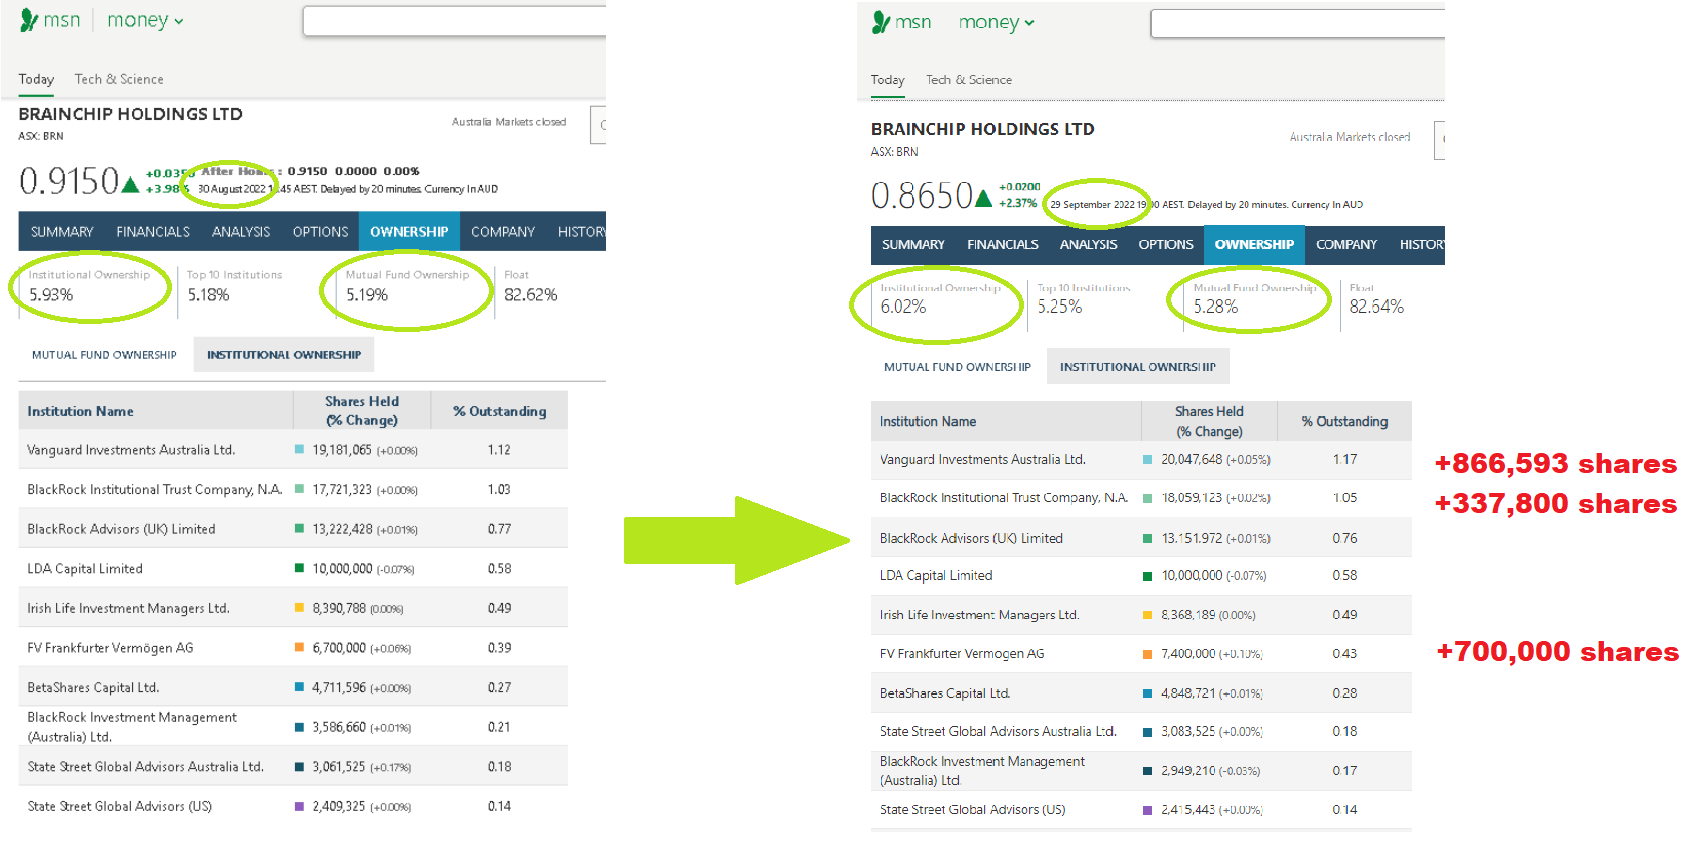Select COMPANY tab in right navigation bar
Image resolution: width=1697 pixels, height=842 pixels.
(x=1346, y=245)
